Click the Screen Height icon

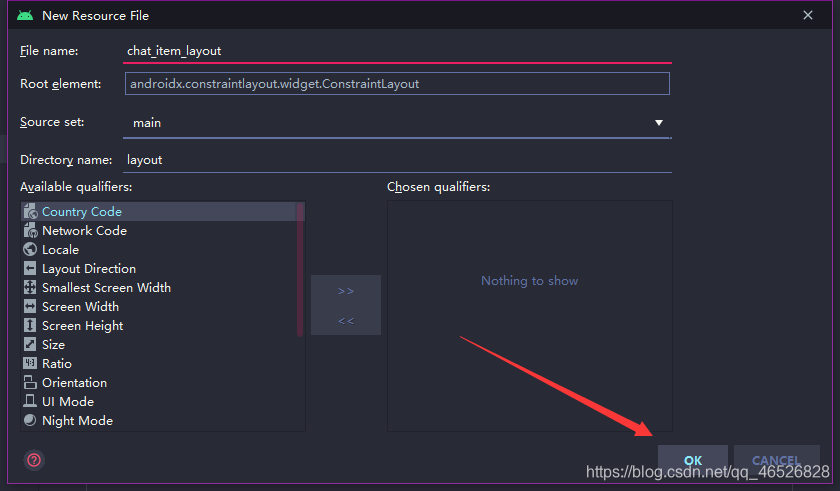click(x=30, y=326)
